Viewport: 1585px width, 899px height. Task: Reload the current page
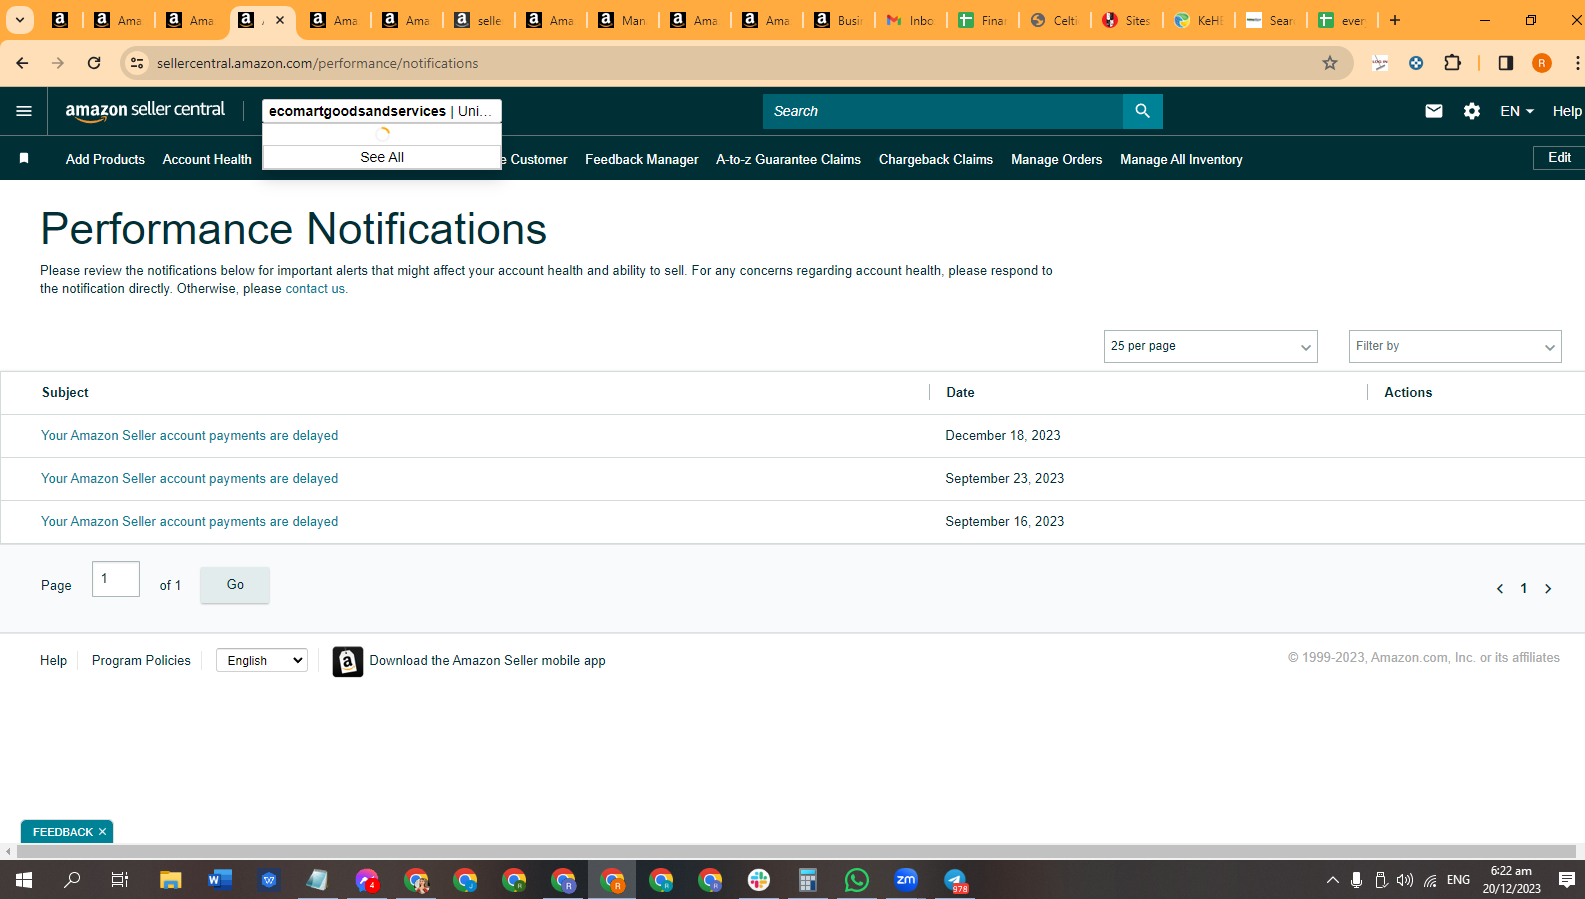coord(94,63)
